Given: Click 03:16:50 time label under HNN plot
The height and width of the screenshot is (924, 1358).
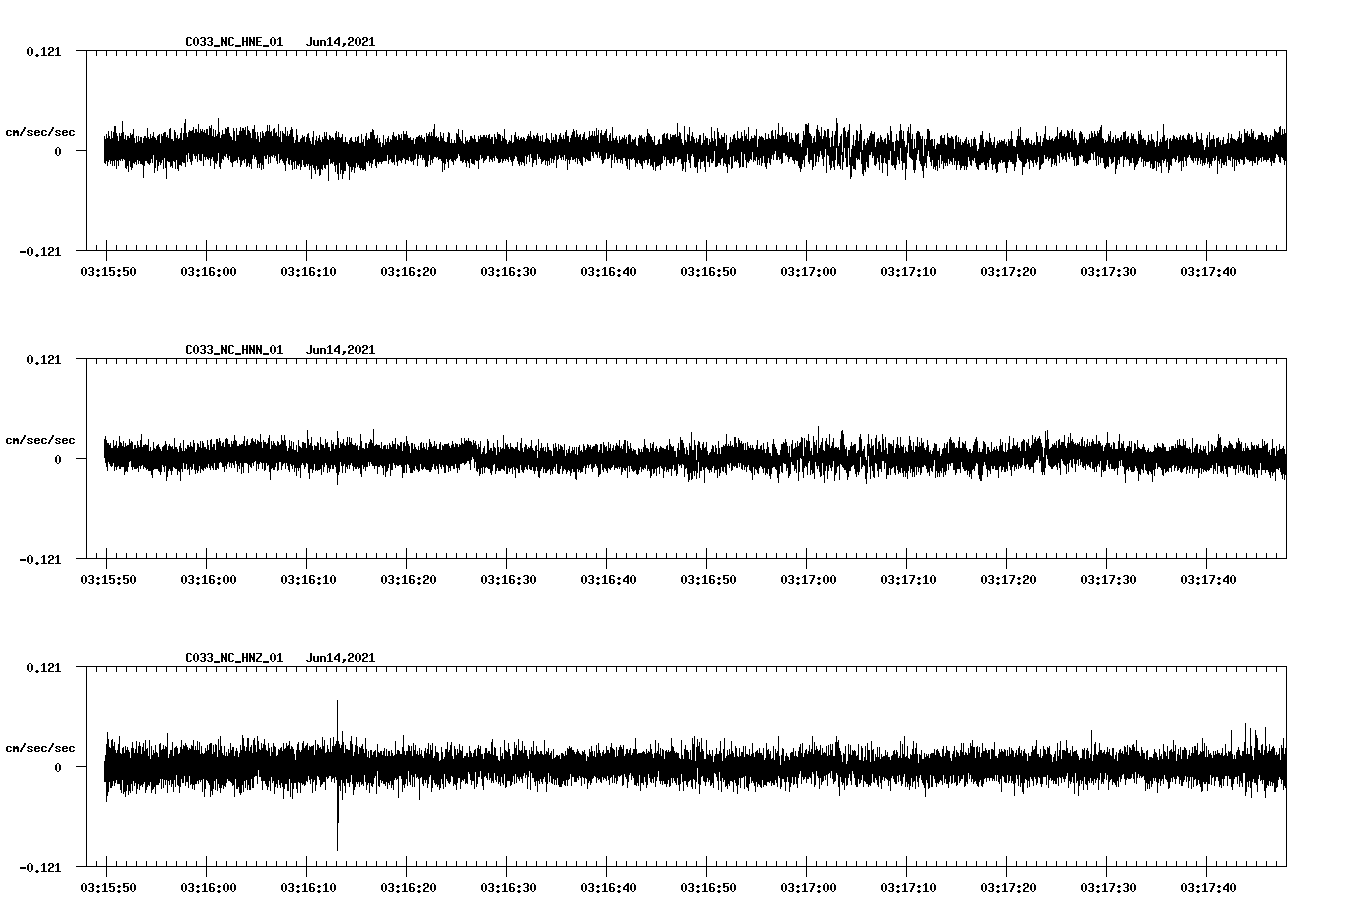Looking at the screenshot, I should point(708,579).
